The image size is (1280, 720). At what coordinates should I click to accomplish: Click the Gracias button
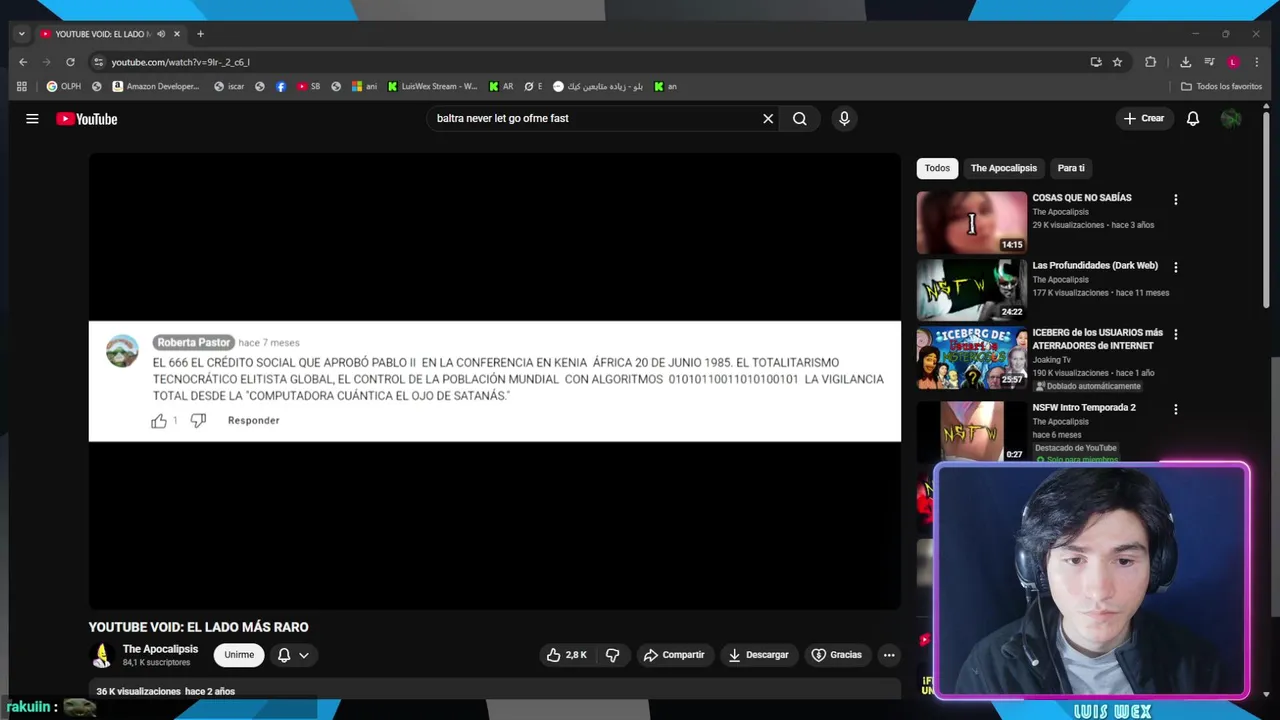836,655
